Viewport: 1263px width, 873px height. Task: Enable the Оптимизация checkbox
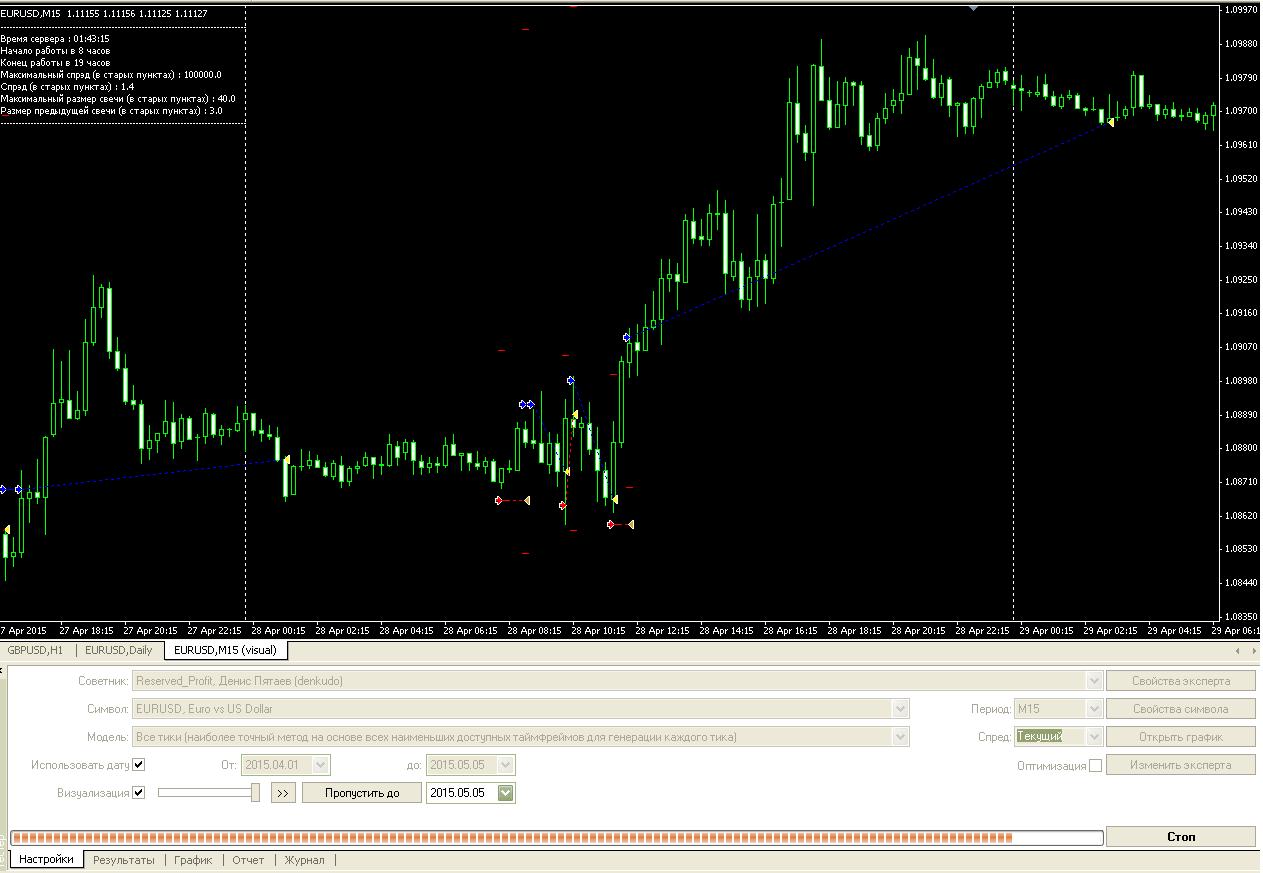(x=1095, y=766)
